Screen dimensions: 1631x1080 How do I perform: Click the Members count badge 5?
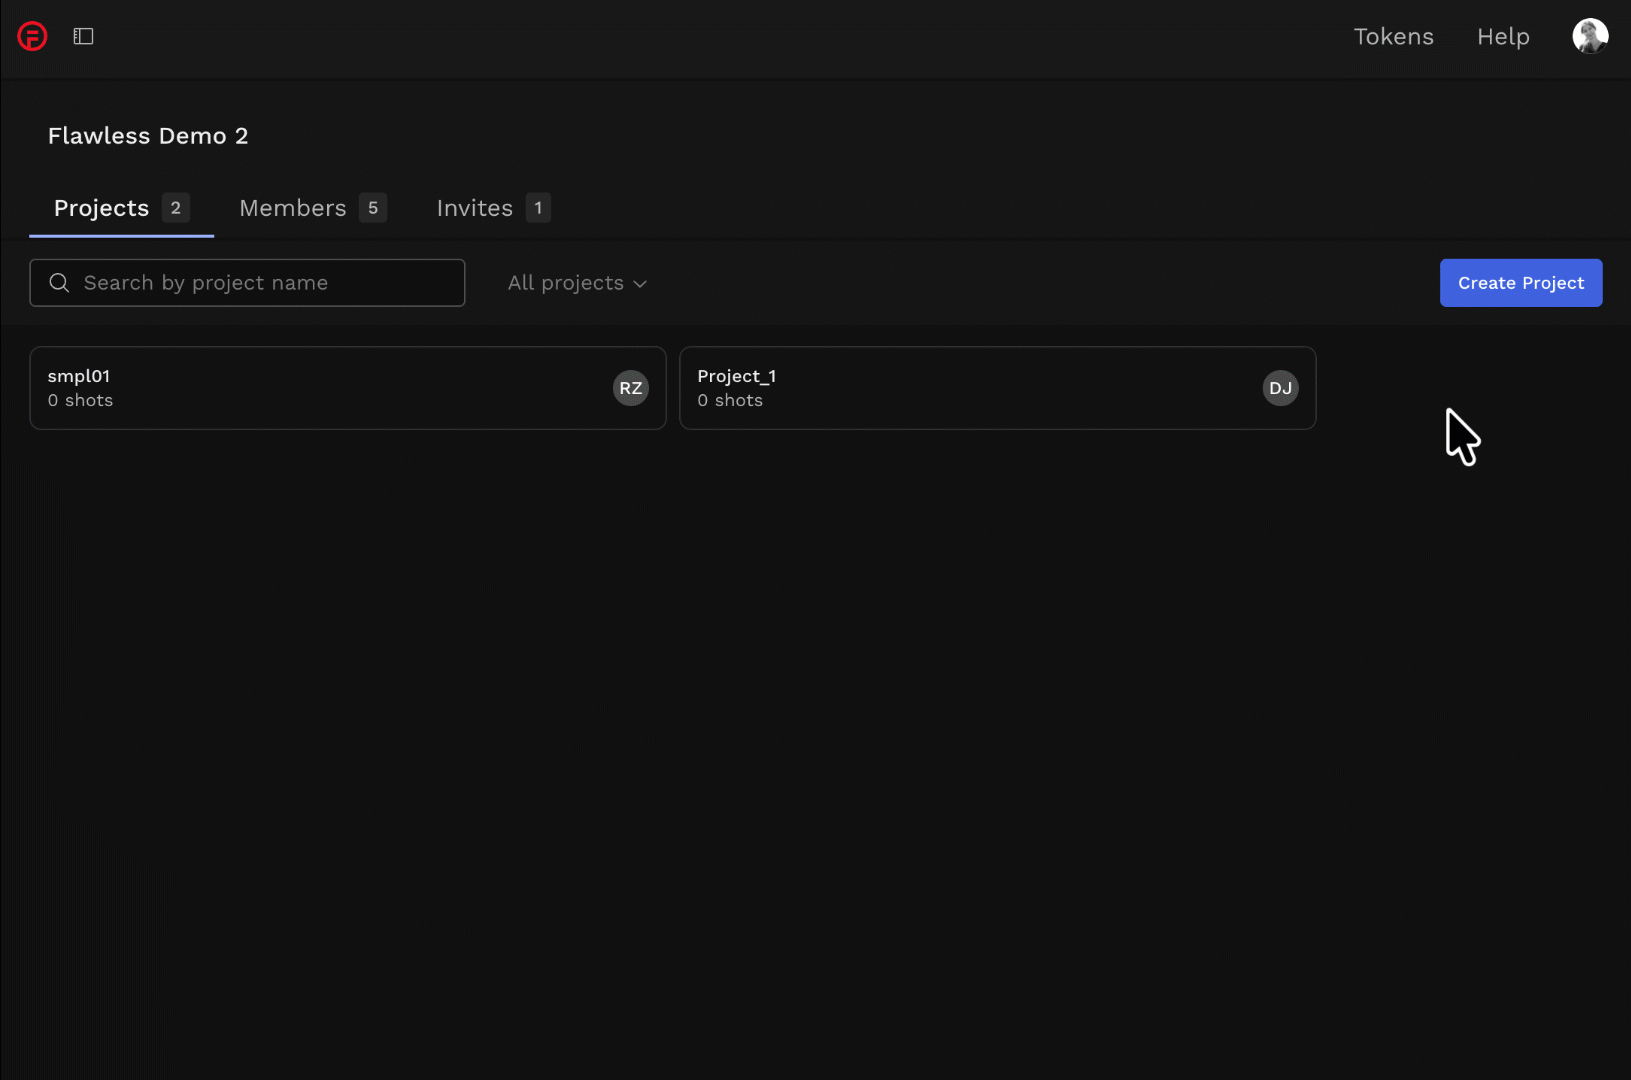point(373,208)
